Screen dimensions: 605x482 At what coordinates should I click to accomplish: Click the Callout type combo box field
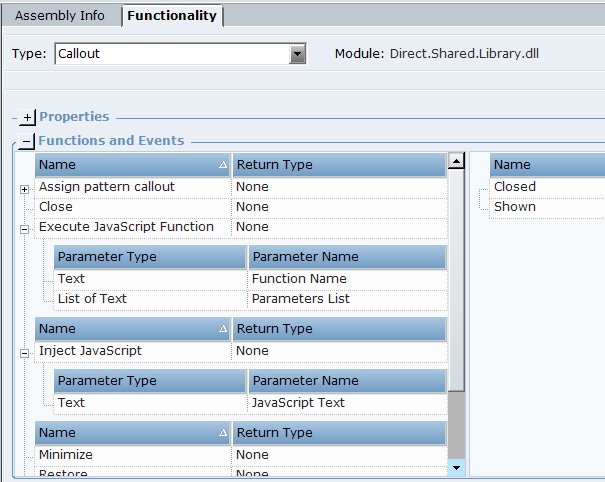pos(172,54)
